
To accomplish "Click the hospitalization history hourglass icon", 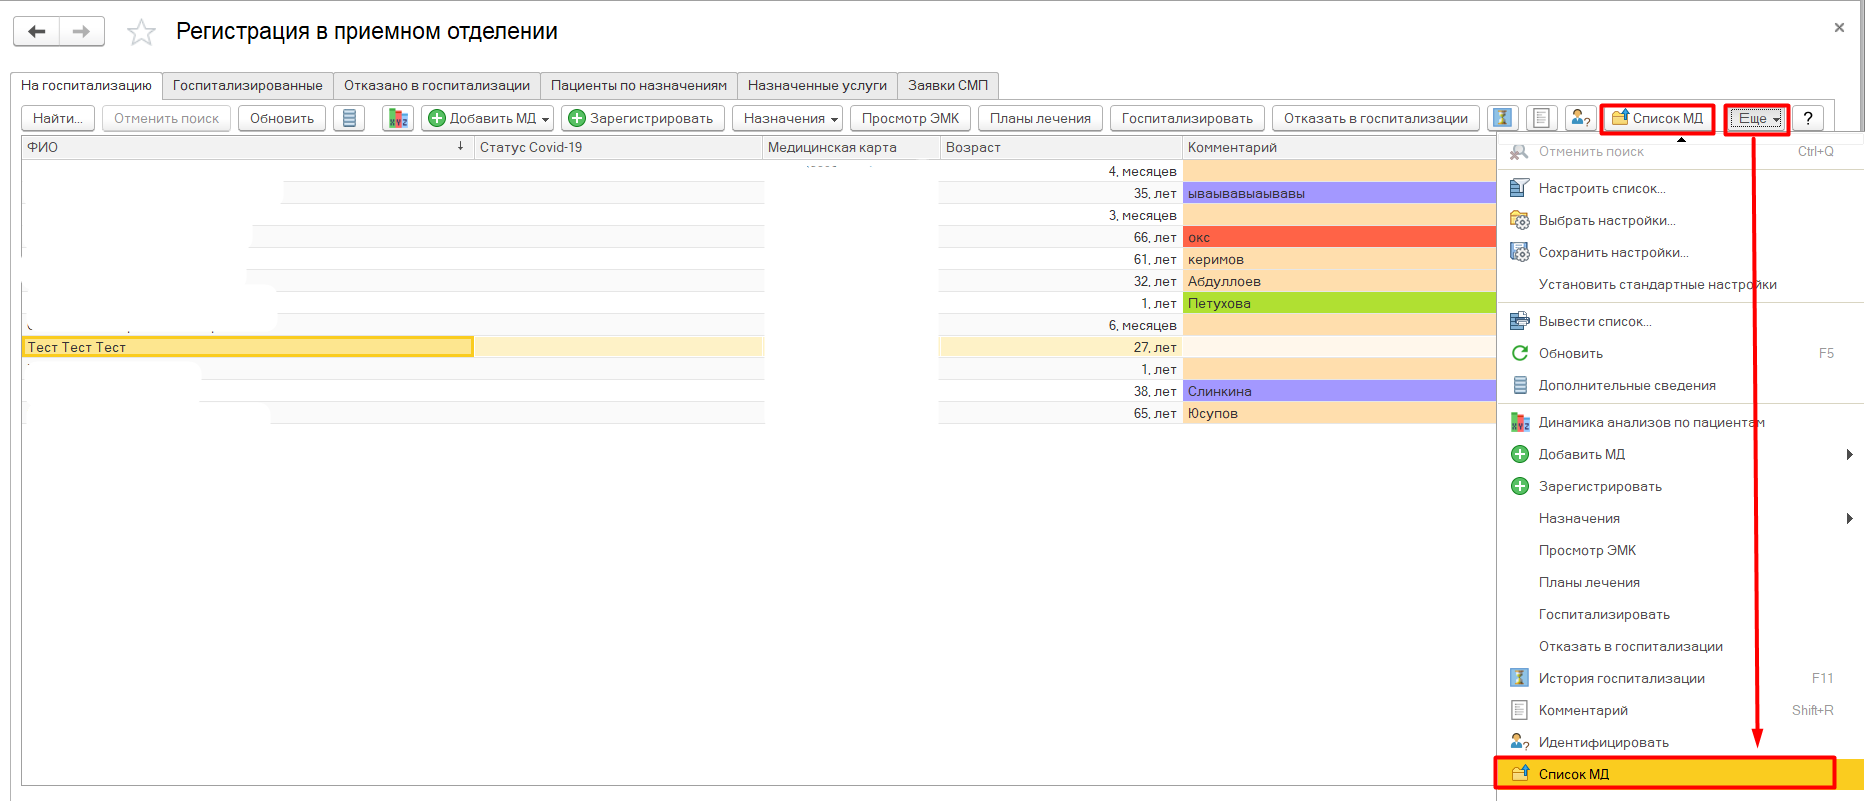I will (1502, 118).
